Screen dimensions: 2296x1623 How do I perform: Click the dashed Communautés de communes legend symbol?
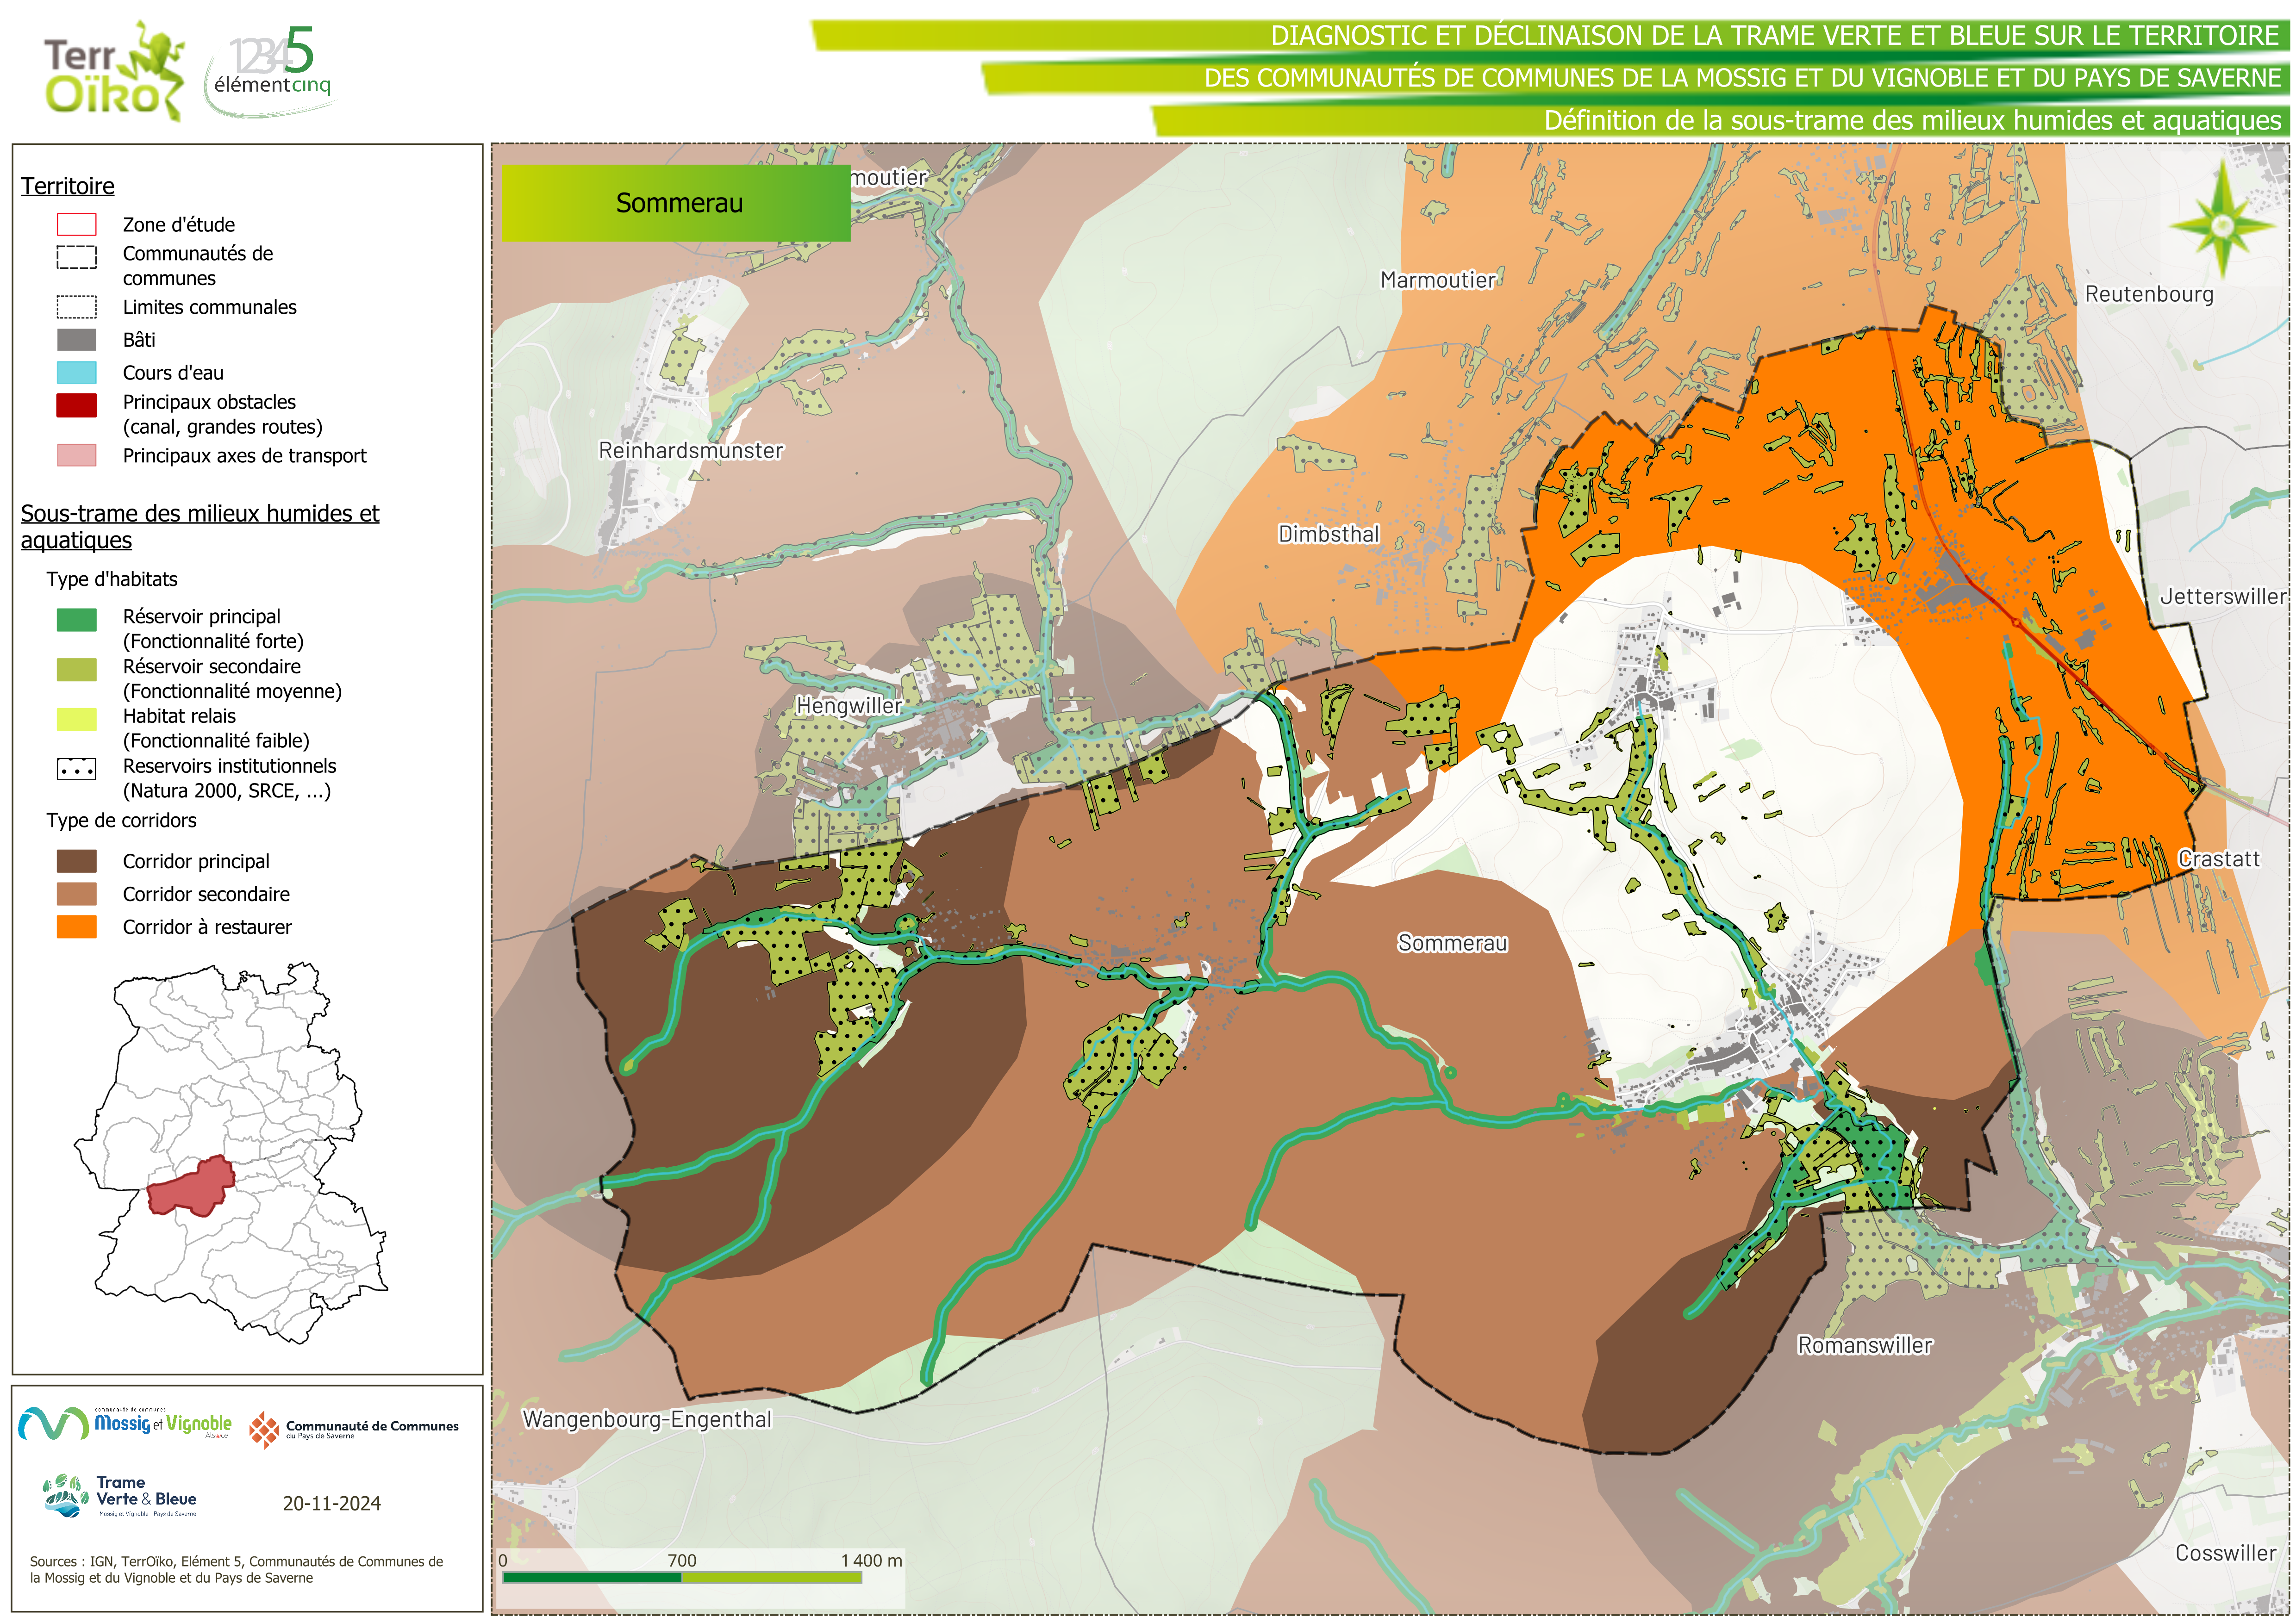coord(77,257)
